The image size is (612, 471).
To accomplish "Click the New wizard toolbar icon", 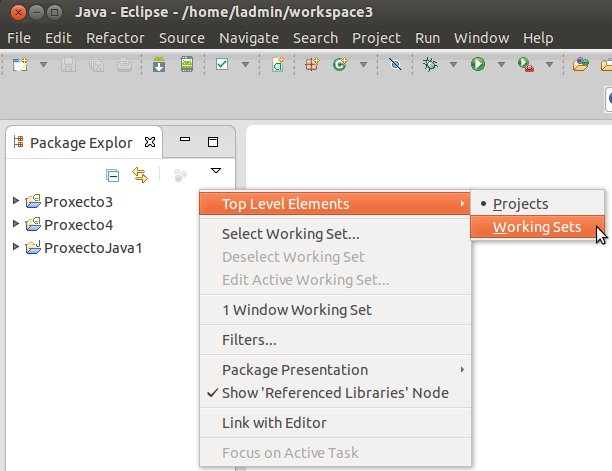I will [20, 64].
